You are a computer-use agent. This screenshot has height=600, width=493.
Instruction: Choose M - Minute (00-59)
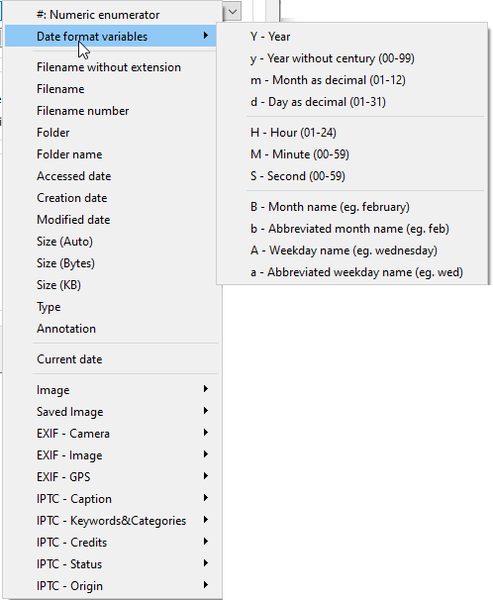[x=353, y=154]
